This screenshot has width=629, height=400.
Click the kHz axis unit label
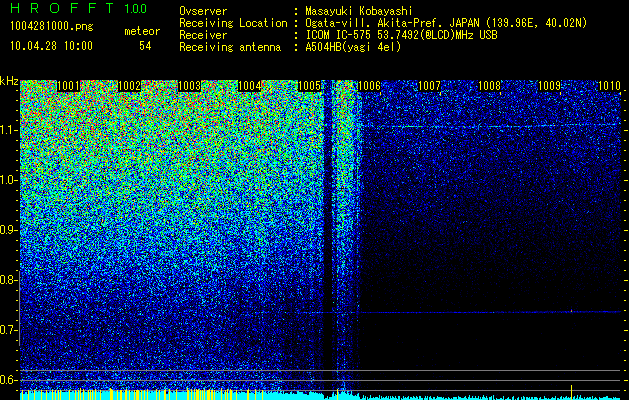[x=9, y=81]
